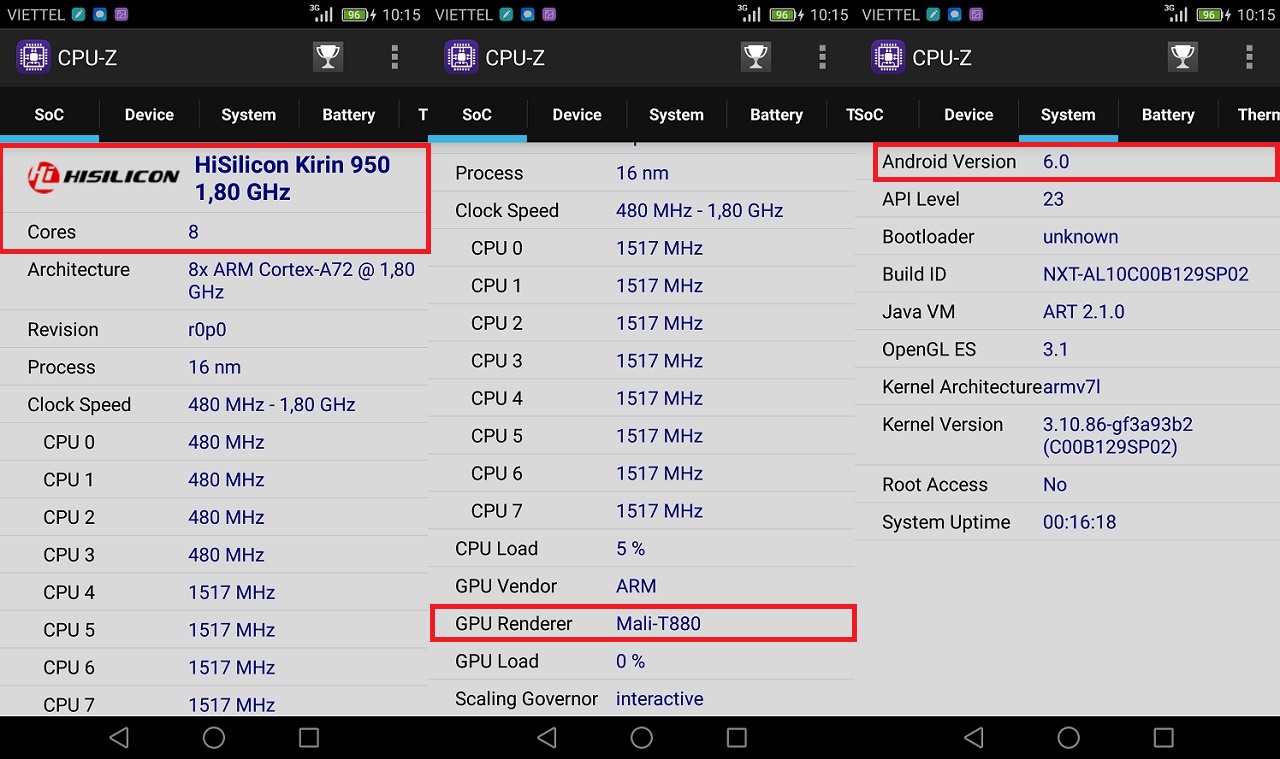Tap battery 96 indicator on right phone status bar

click(1212, 15)
